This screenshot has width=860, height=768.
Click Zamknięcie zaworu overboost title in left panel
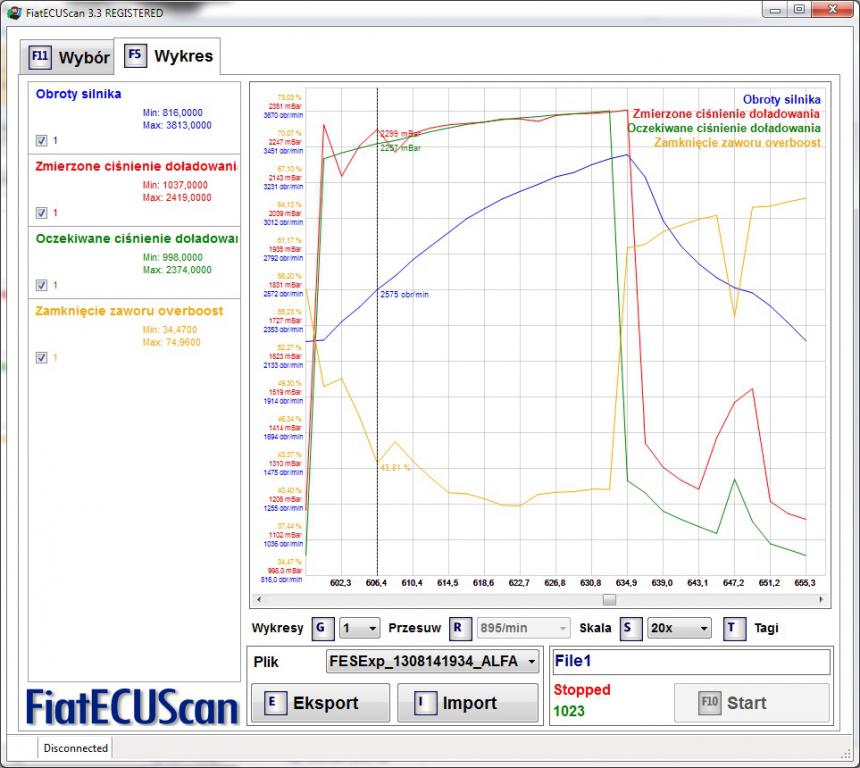pyautogui.click(x=129, y=311)
